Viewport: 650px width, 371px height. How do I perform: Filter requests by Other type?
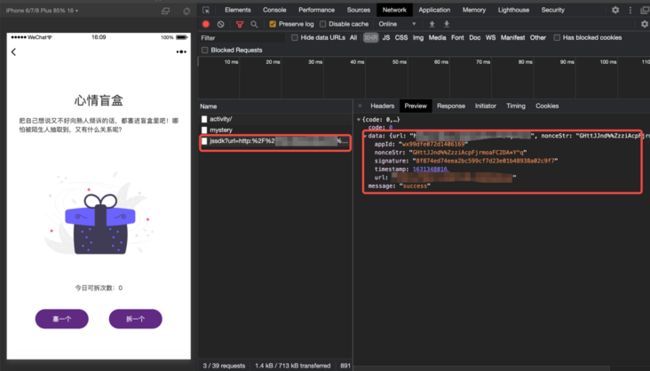click(538, 38)
